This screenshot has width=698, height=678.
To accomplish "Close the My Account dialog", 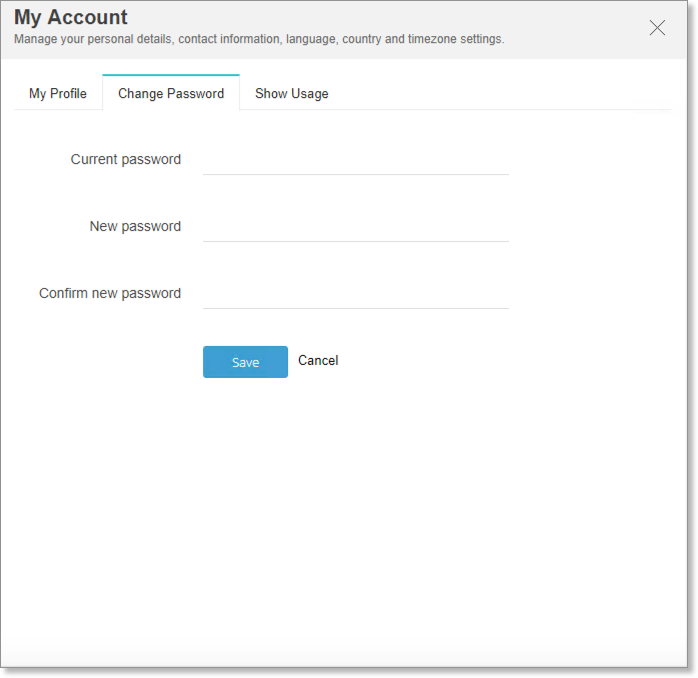I will coord(657,28).
